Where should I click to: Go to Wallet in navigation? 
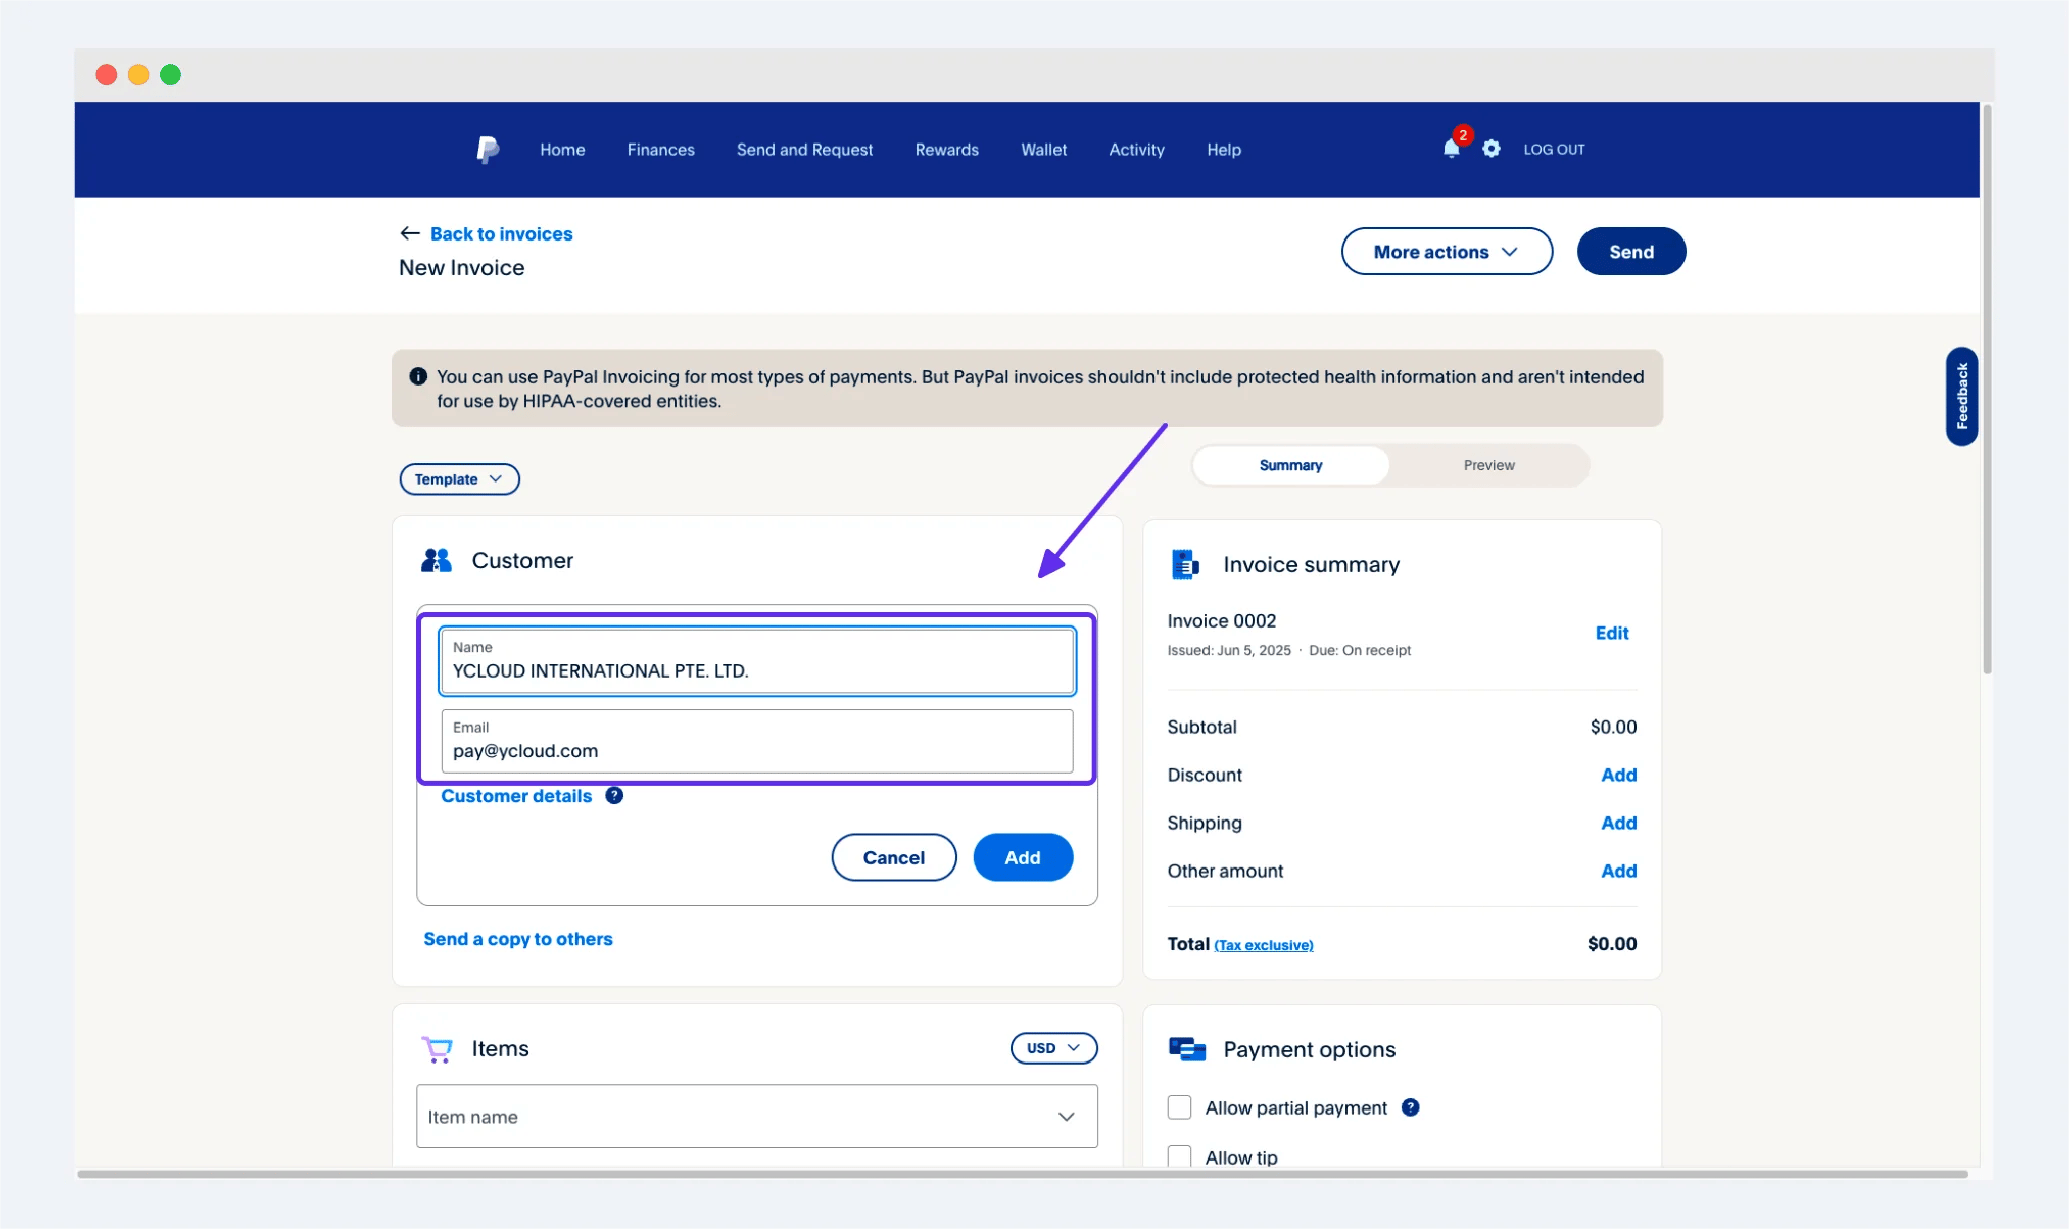tap(1044, 150)
